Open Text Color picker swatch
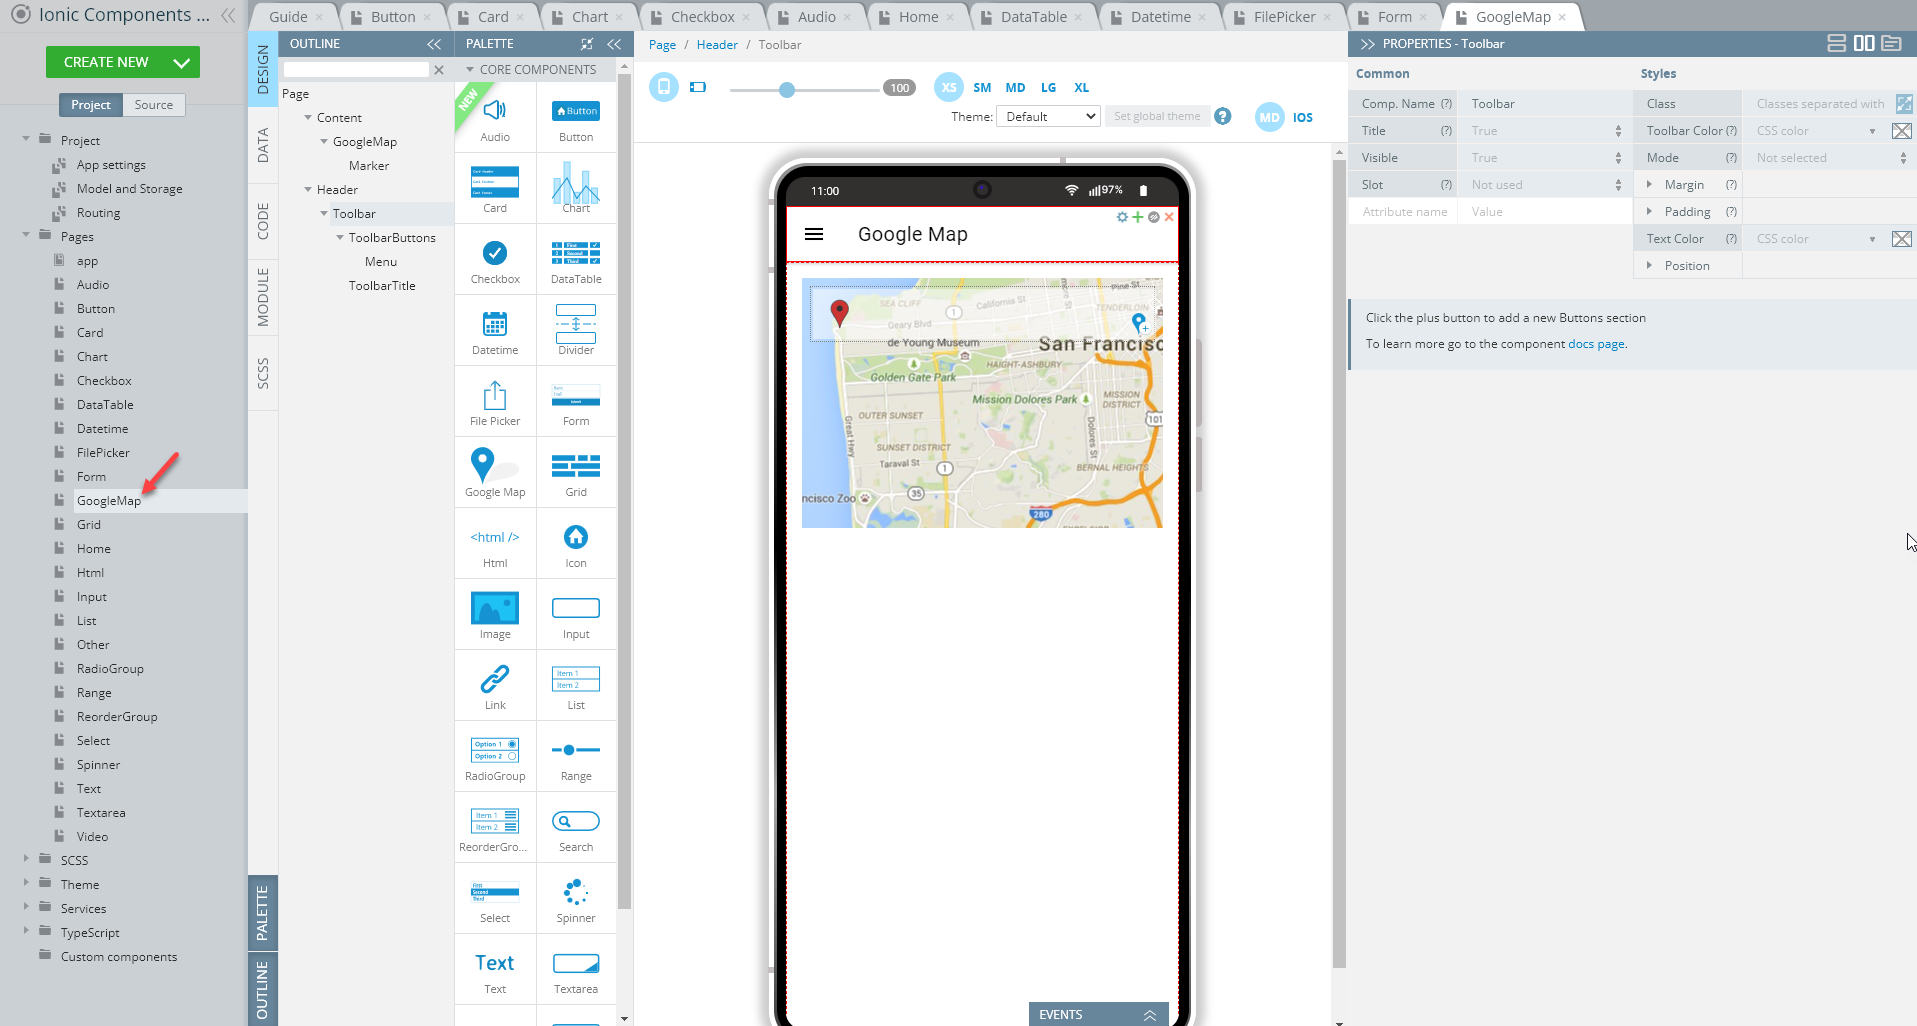Viewport: 1917px width, 1026px height. (1902, 239)
